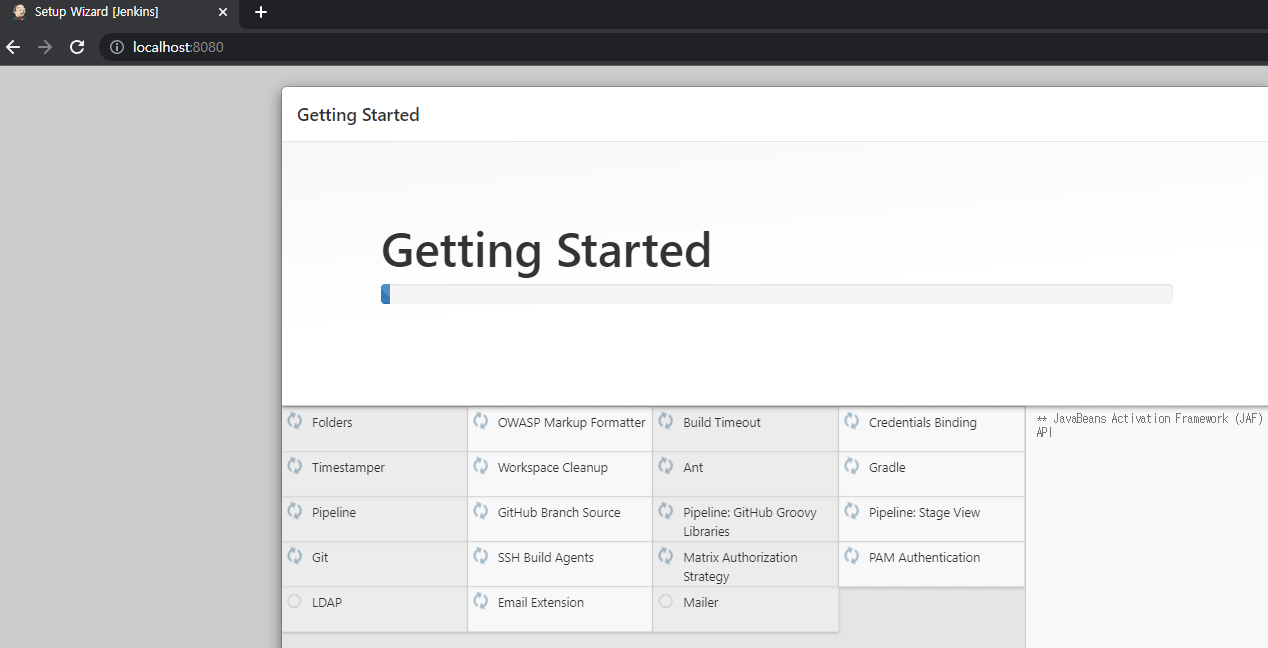This screenshot has height=648, width=1268.
Task: Click the SSH Build Agents label
Action: [546, 558]
